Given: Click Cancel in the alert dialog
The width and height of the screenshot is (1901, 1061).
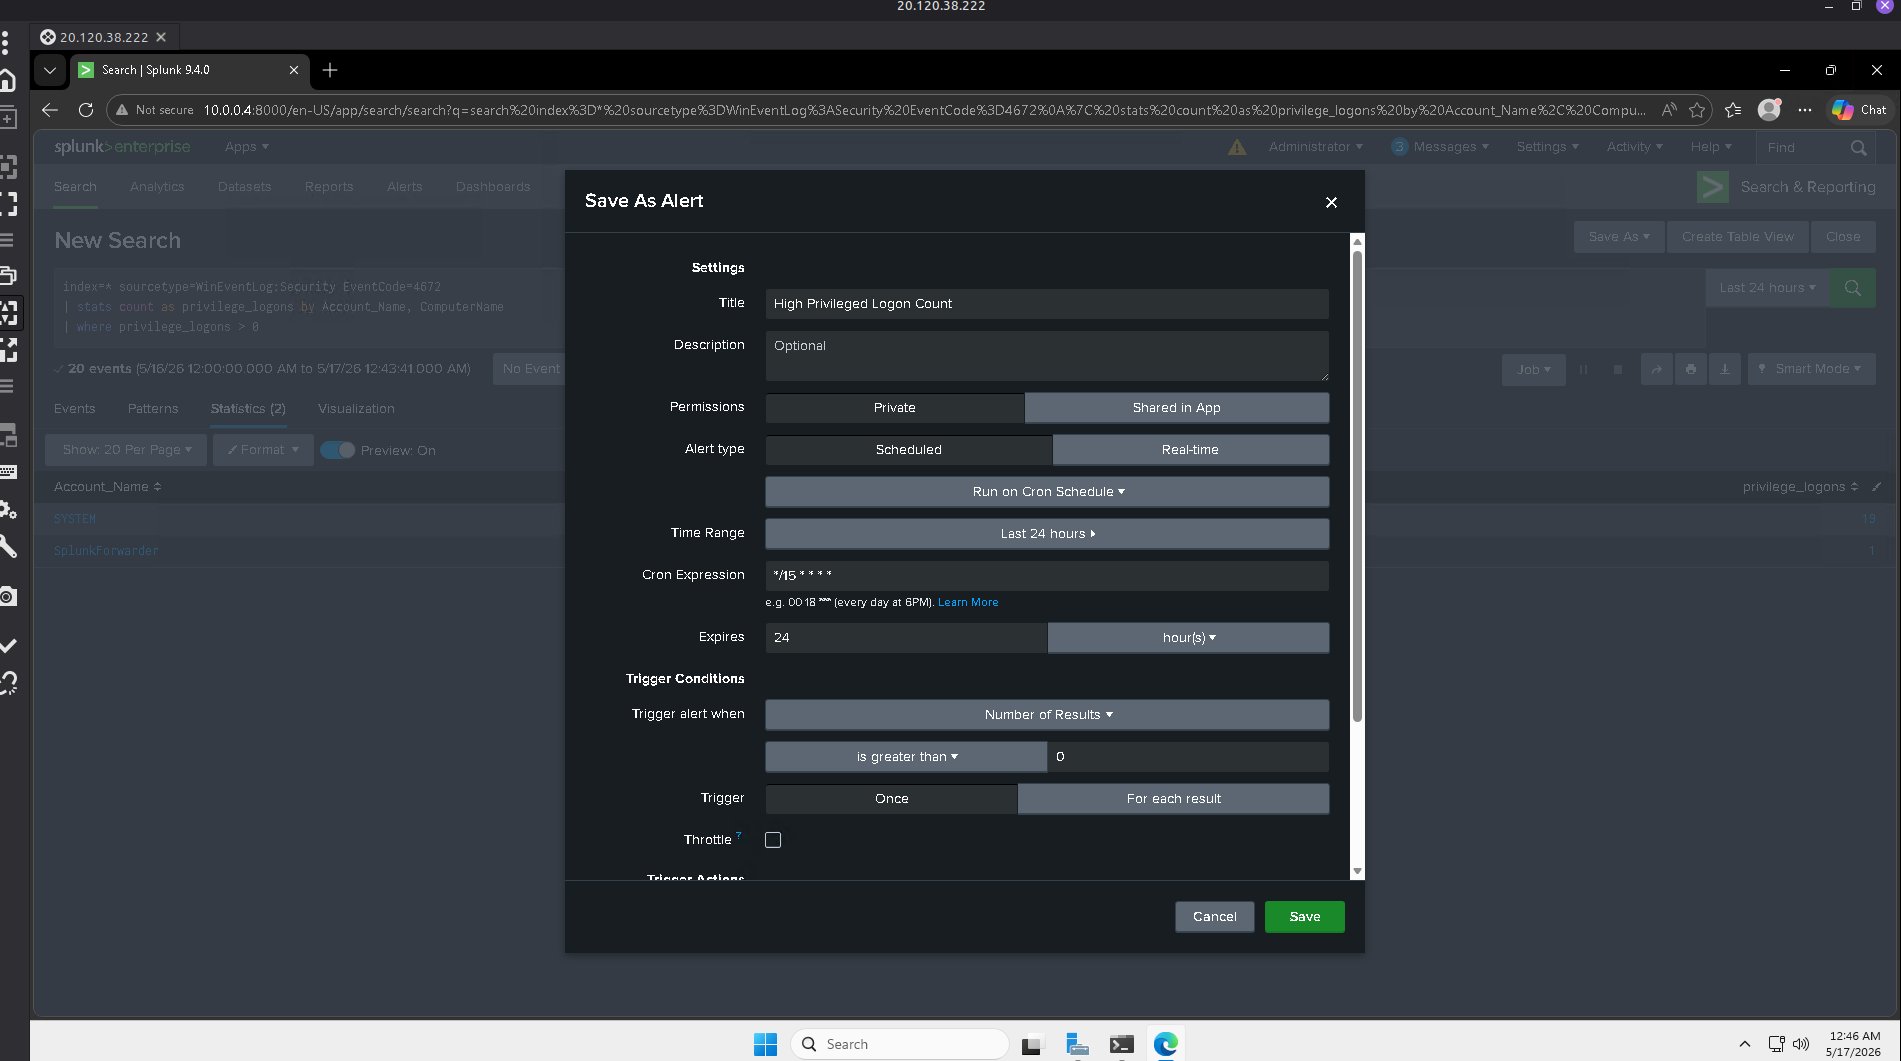Looking at the screenshot, I should pos(1214,917).
